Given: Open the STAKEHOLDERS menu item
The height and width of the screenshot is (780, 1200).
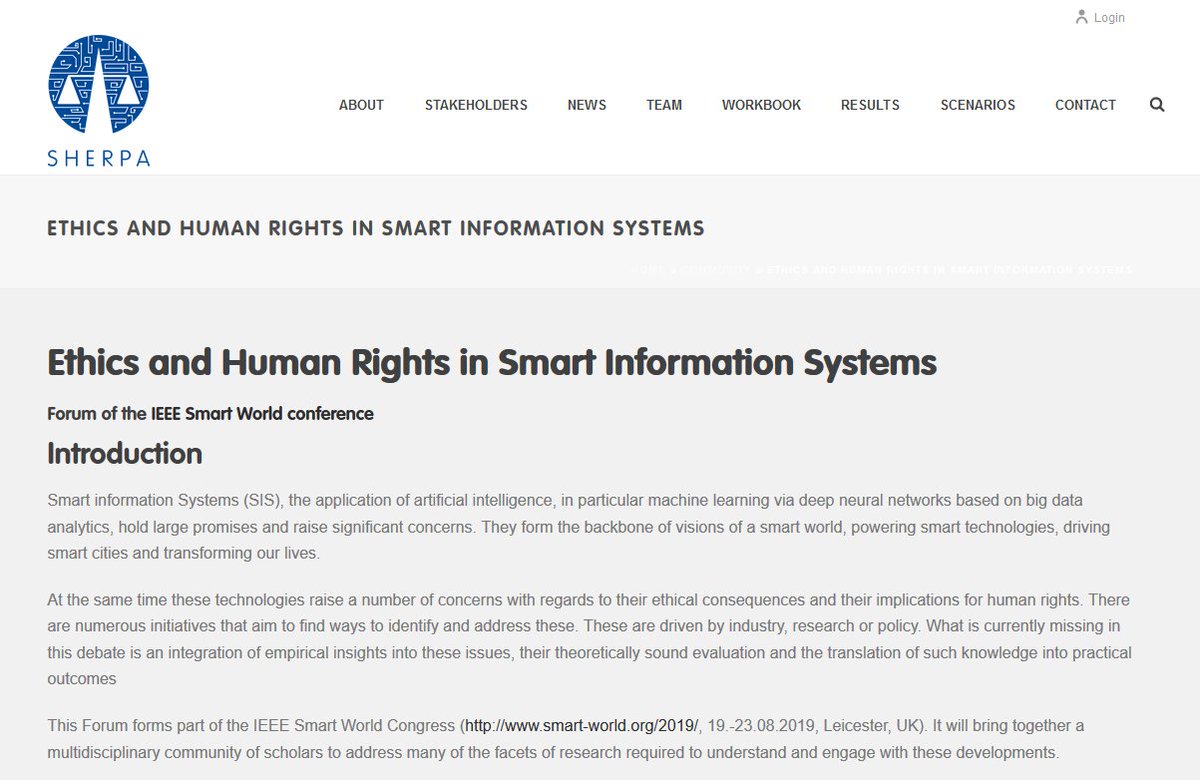Looking at the screenshot, I should (x=476, y=105).
